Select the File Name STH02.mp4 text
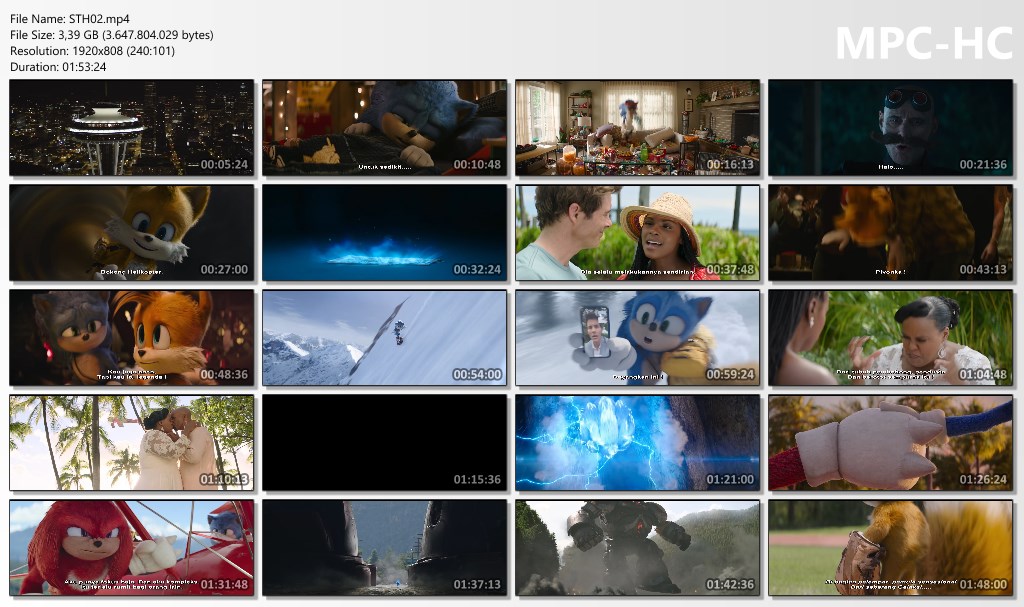 (70, 19)
